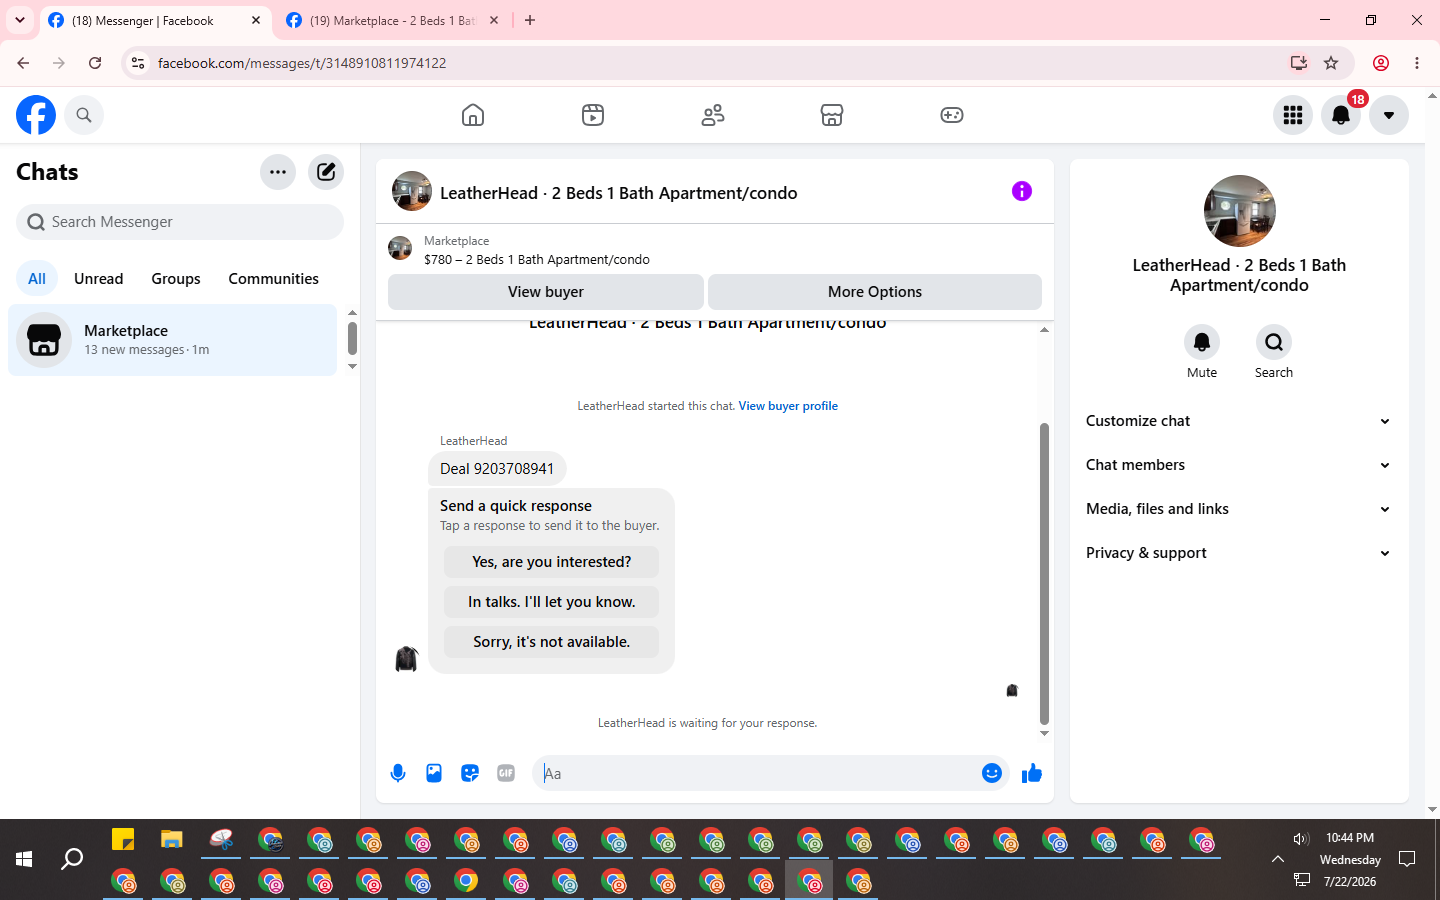Mute the conversation with the bell icon
1440x900 pixels.
pyautogui.click(x=1202, y=342)
